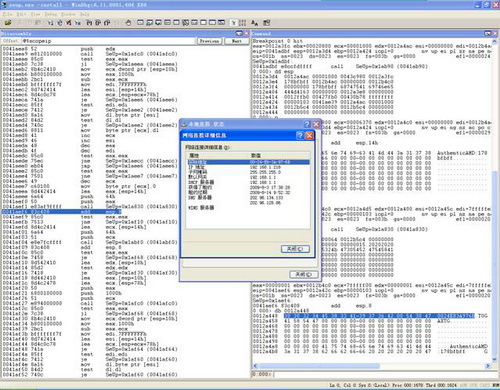Screen dimensions: 500x390
Task: Click Command window horizontal scrollbar thumb
Action: tap(319, 366)
